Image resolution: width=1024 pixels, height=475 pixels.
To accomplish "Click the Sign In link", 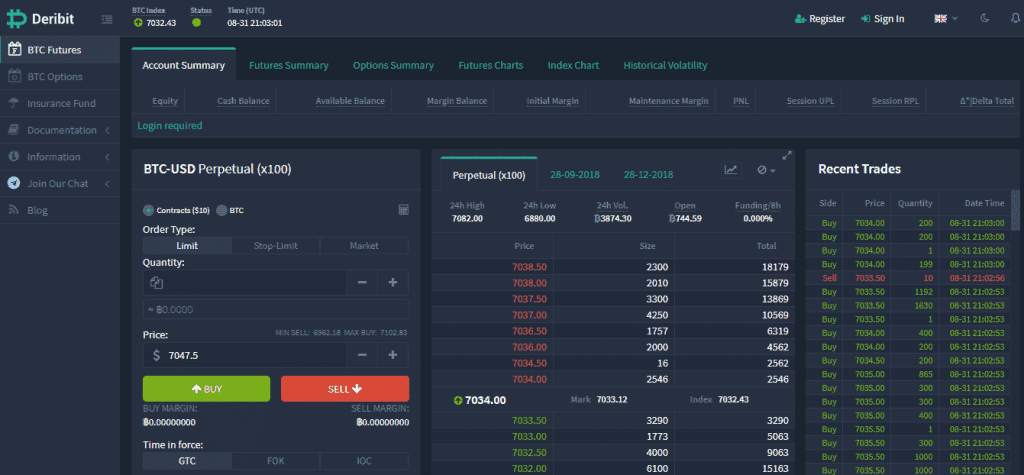I will (880, 18).
